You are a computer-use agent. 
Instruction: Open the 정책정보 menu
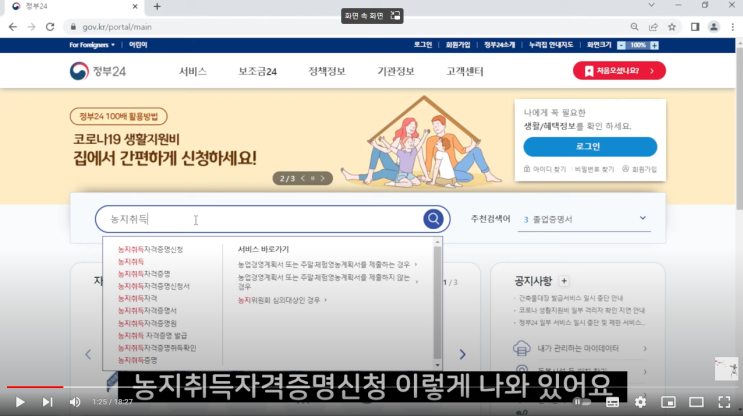[326, 71]
